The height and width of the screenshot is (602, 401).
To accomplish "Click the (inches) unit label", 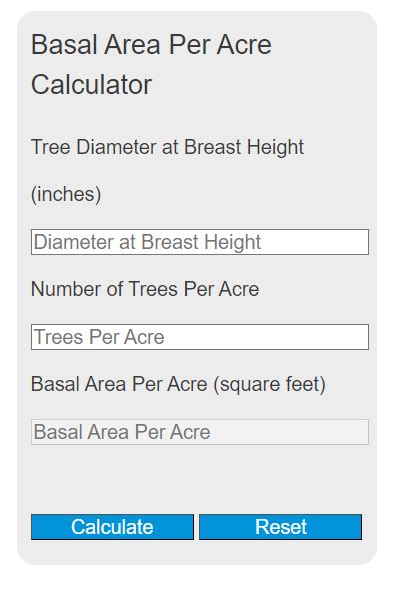I will click(66, 194).
